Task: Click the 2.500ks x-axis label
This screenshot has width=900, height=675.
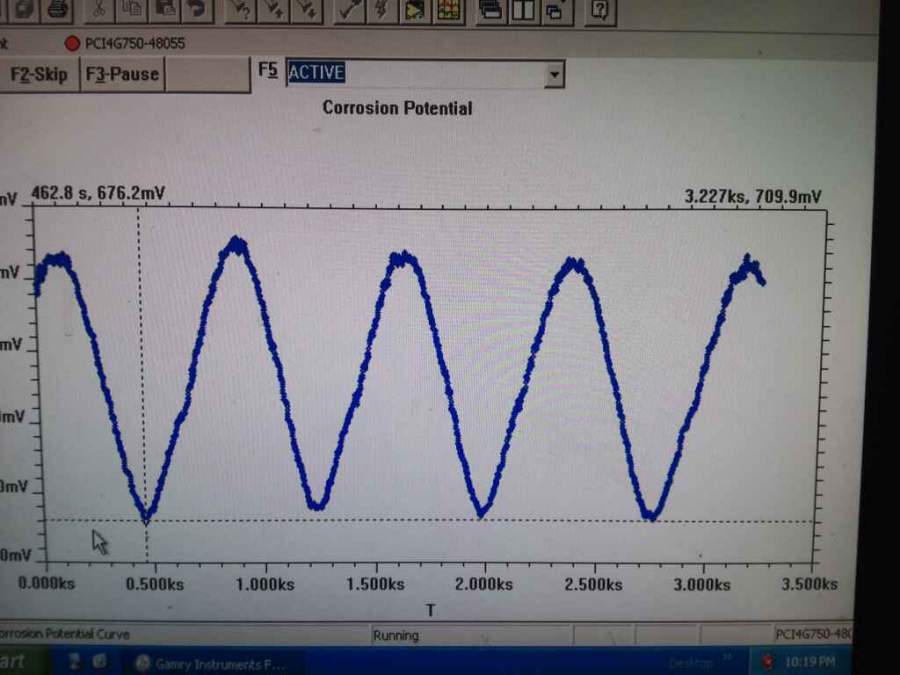Action: tap(593, 584)
